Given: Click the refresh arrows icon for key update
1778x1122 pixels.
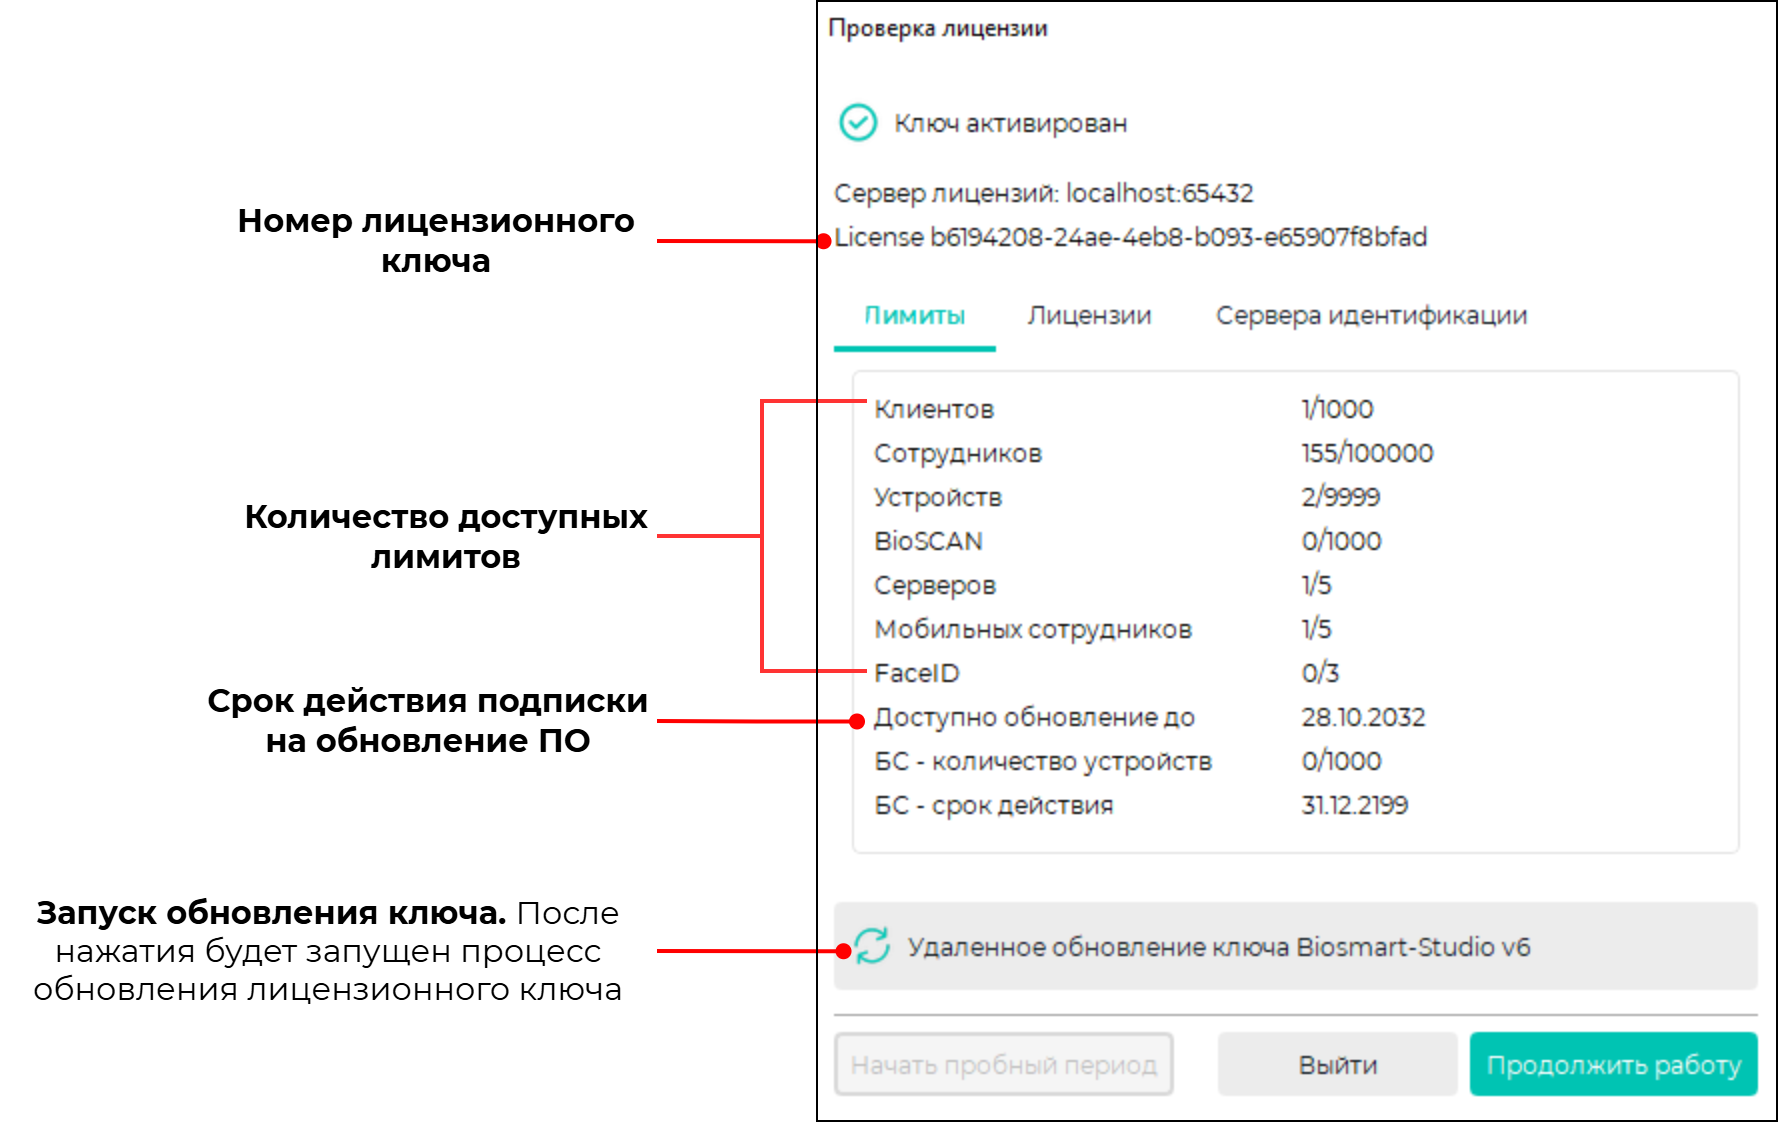Looking at the screenshot, I should click(x=872, y=946).
